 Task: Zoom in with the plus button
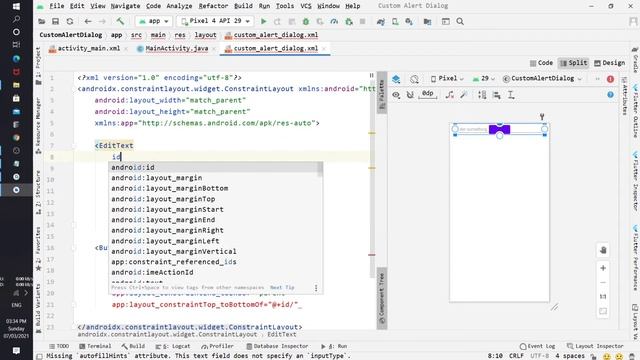pos(603,268)
